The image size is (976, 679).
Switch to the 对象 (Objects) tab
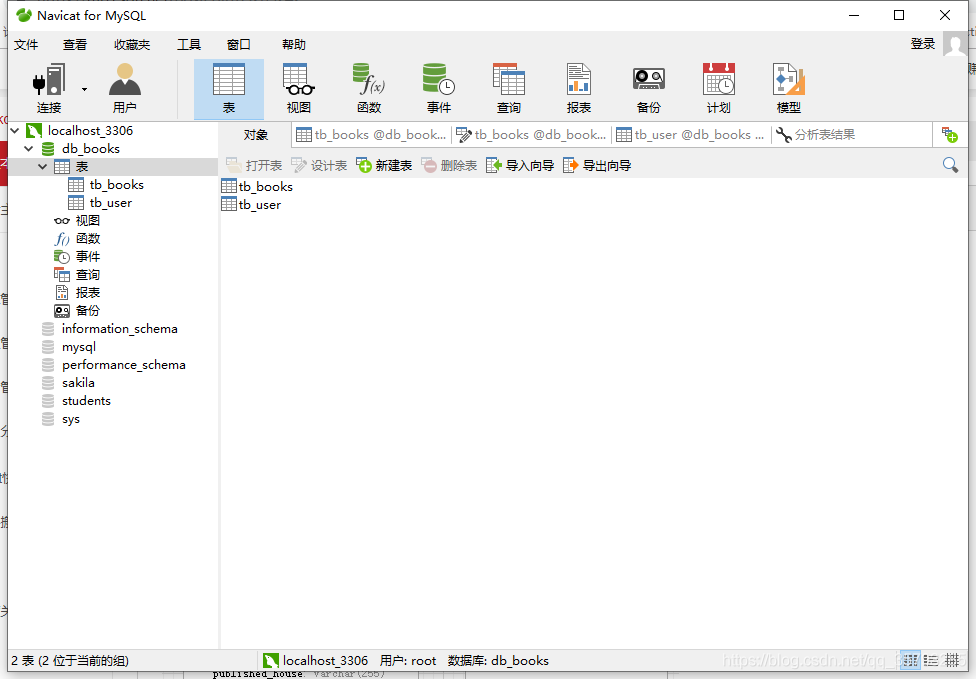(258, 133)
